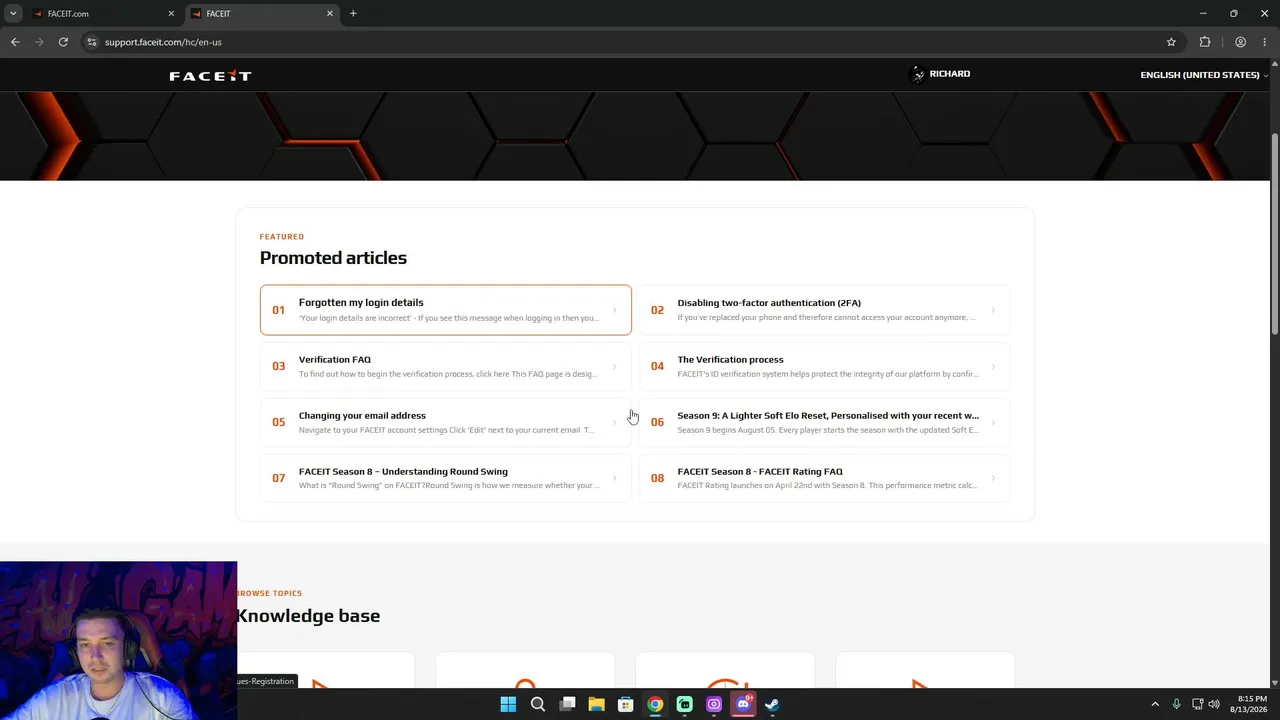Click the microphone icon in system tray
The image size is (1280, 720).
coord(1177,704)
